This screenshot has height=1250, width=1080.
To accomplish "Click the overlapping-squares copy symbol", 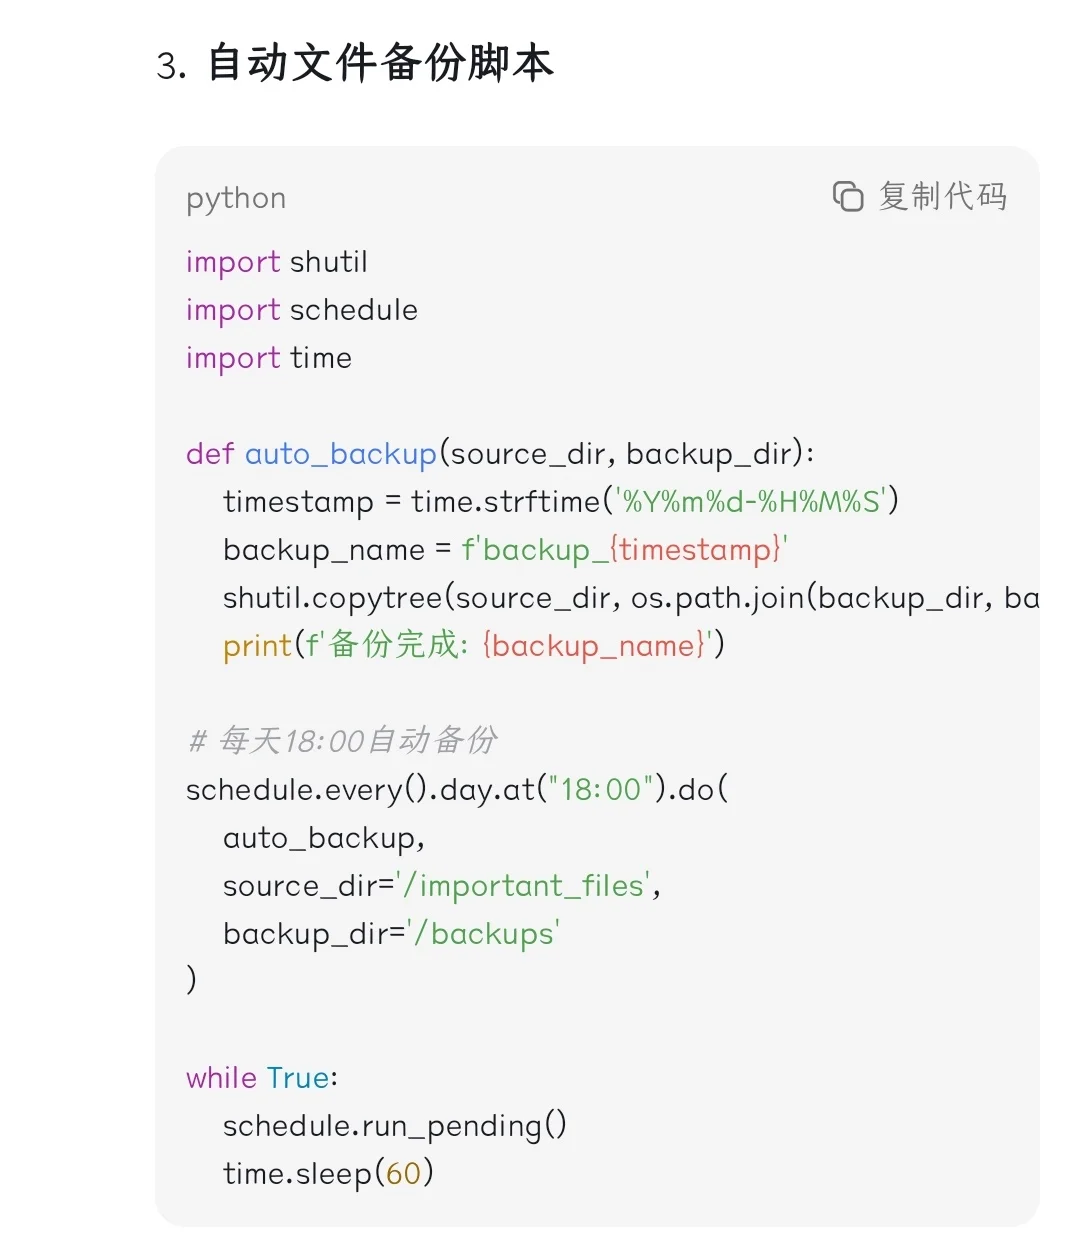I will tap(848, 196).
